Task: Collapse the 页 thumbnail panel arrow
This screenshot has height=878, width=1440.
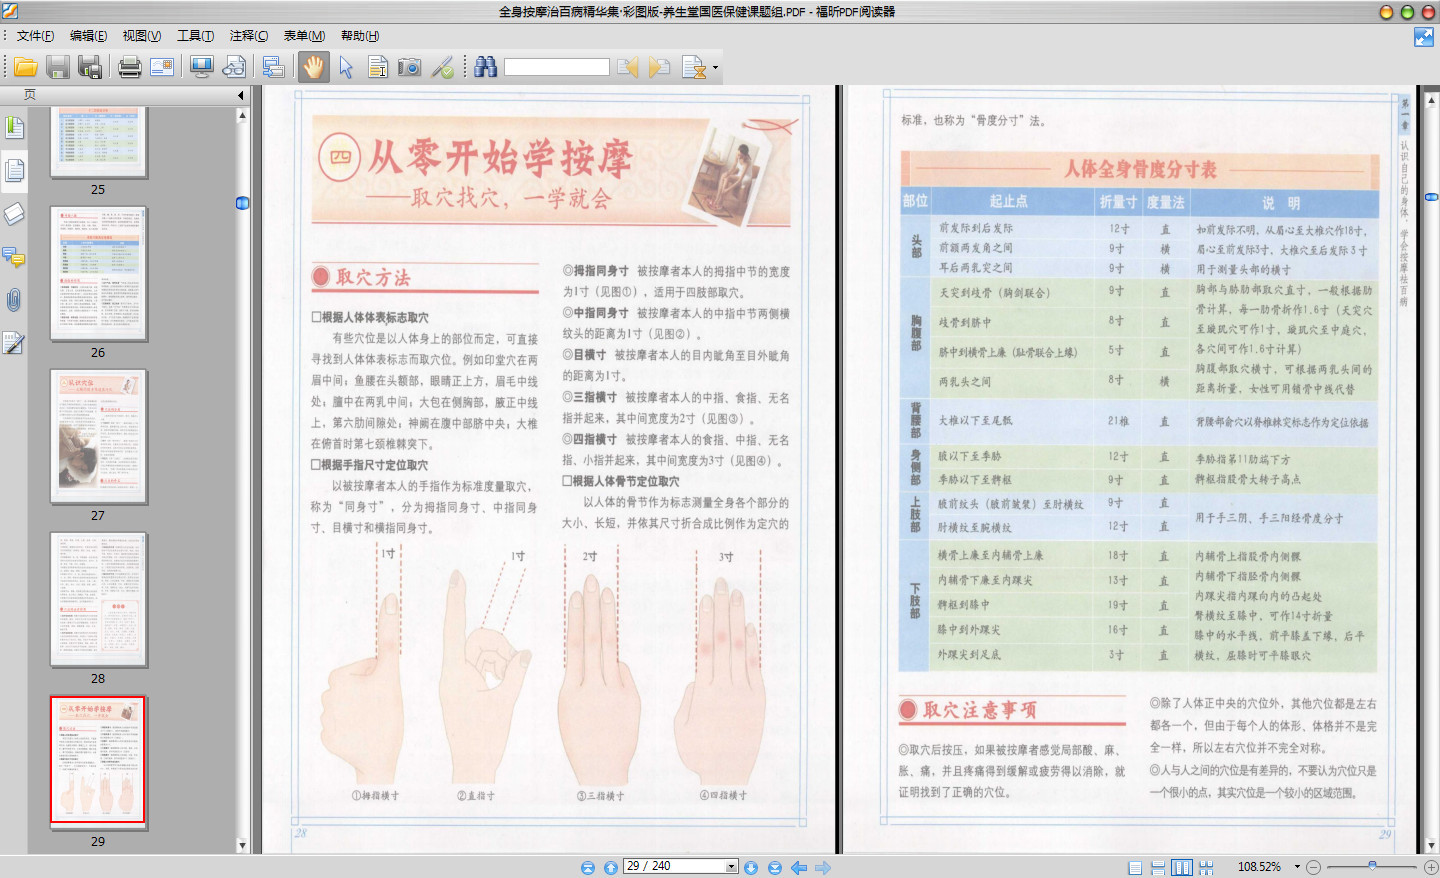Action: coord(241,95)
